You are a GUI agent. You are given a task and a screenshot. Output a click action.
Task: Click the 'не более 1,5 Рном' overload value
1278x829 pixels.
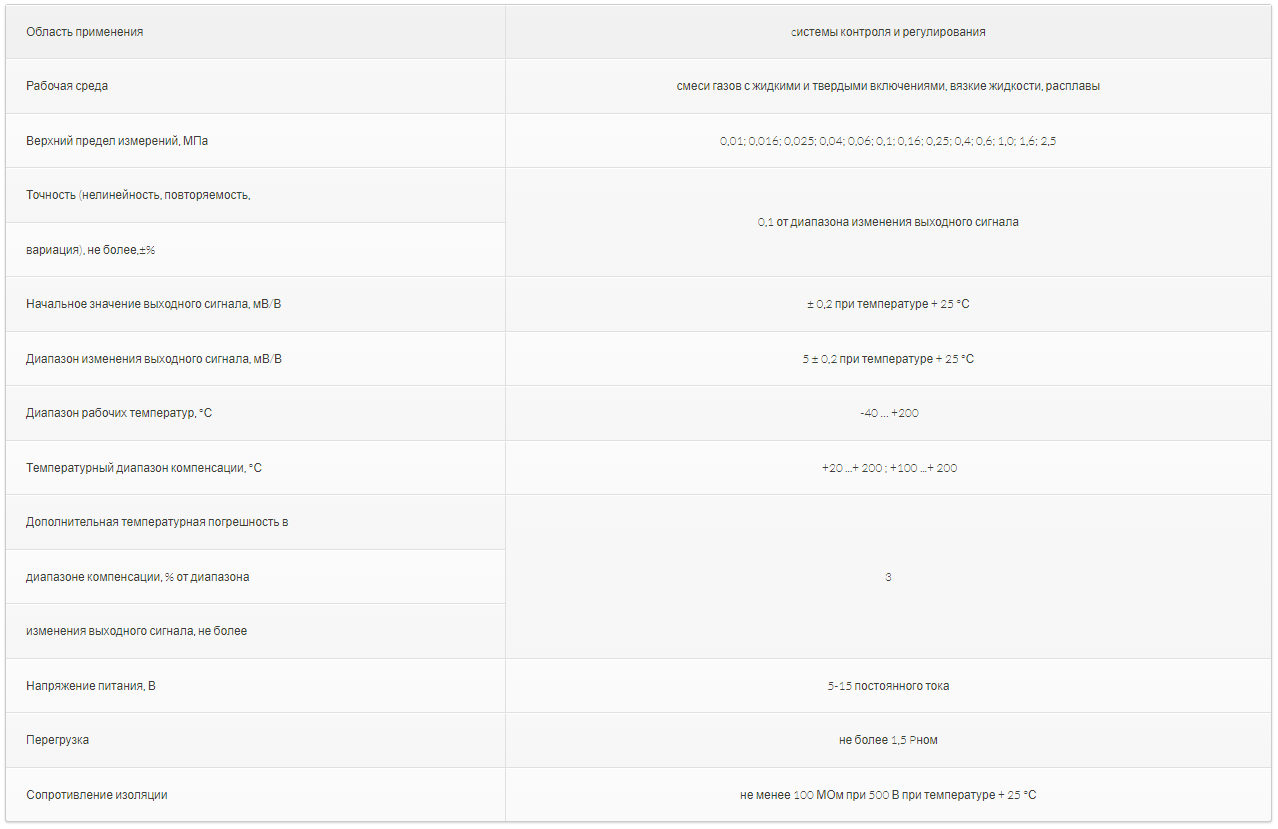pos(888,740)
